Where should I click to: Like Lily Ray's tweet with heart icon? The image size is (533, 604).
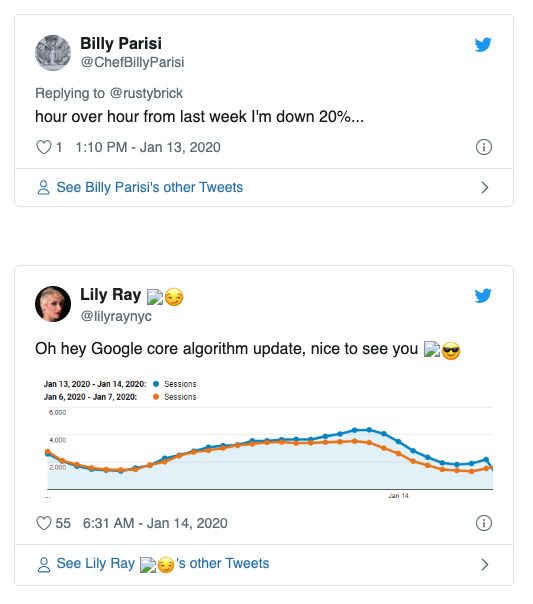[44, 523]
